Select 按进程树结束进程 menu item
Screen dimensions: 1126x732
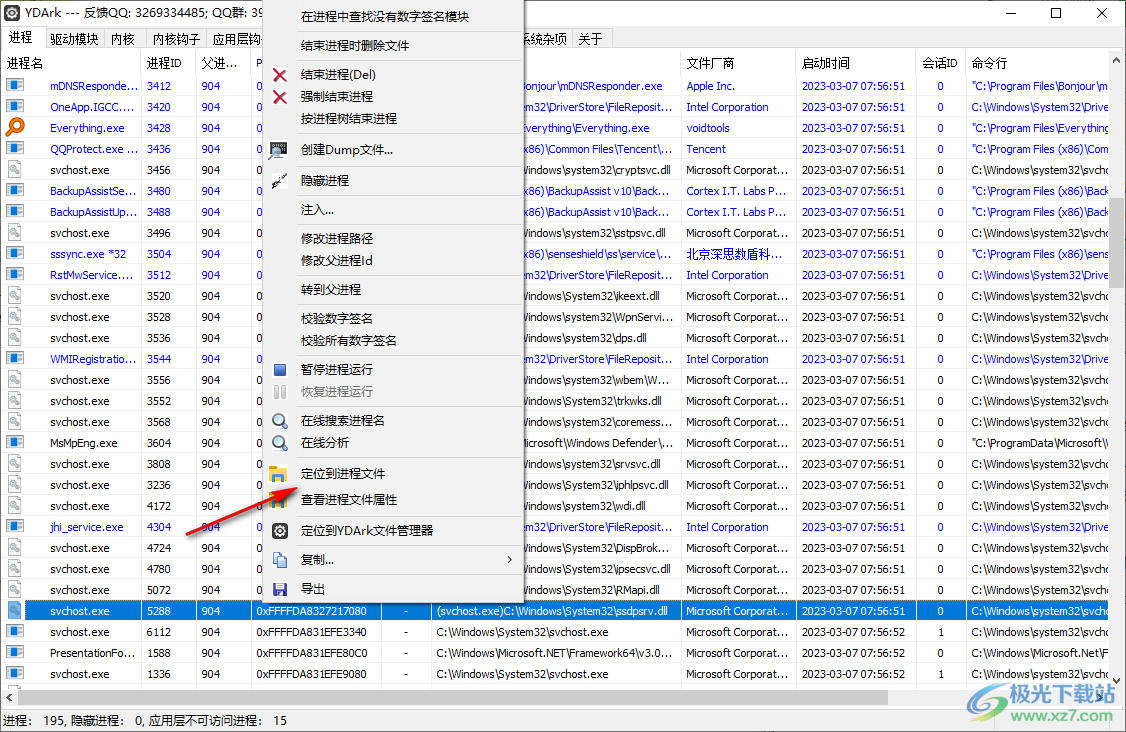click(349, 119)
